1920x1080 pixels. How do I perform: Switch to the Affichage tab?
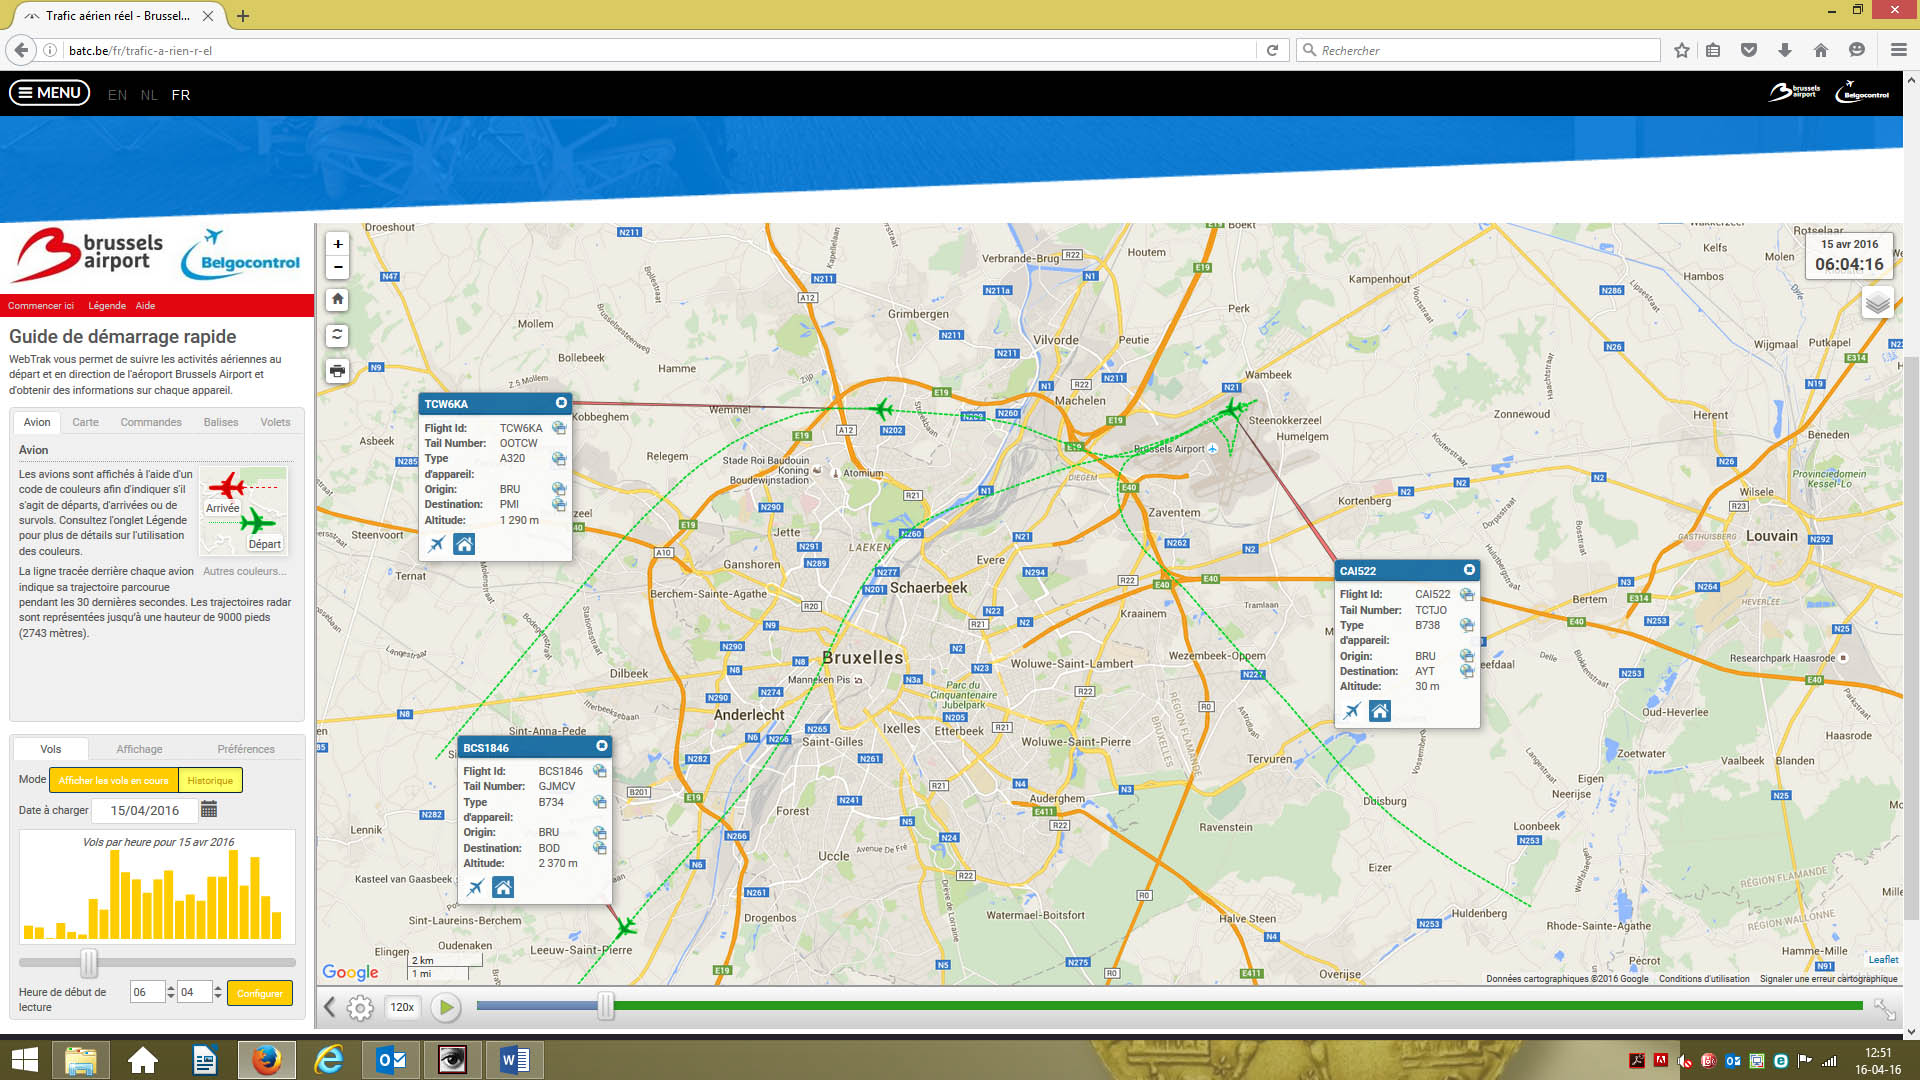(139, 749)
